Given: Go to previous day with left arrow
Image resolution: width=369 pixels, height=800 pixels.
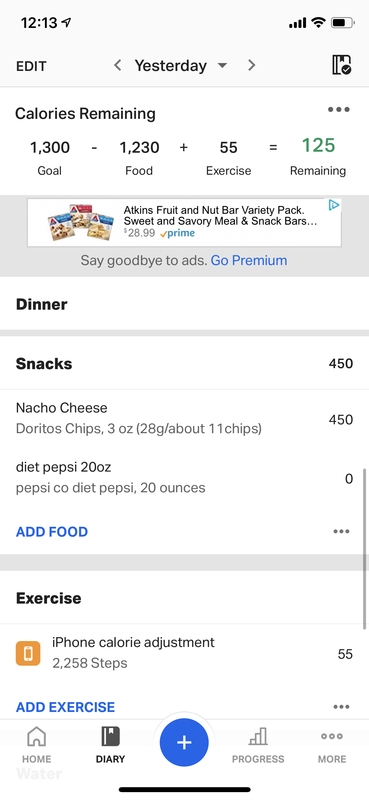Looking at the screenshot, I should point(118,65).
